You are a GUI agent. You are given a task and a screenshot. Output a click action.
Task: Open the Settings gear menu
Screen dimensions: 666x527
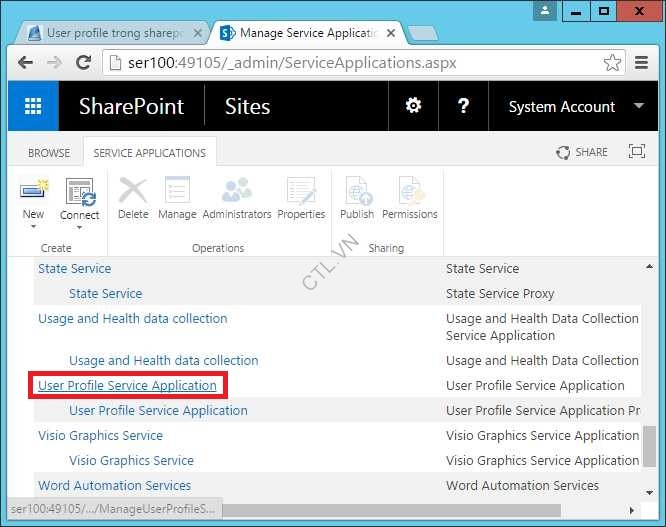(412, 107)
